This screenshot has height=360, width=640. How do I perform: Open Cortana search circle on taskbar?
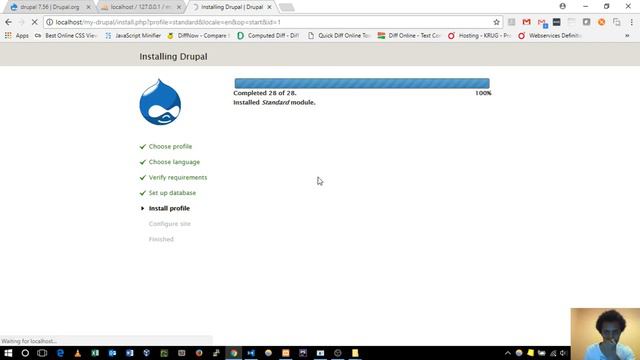click(x=25, y=353)
